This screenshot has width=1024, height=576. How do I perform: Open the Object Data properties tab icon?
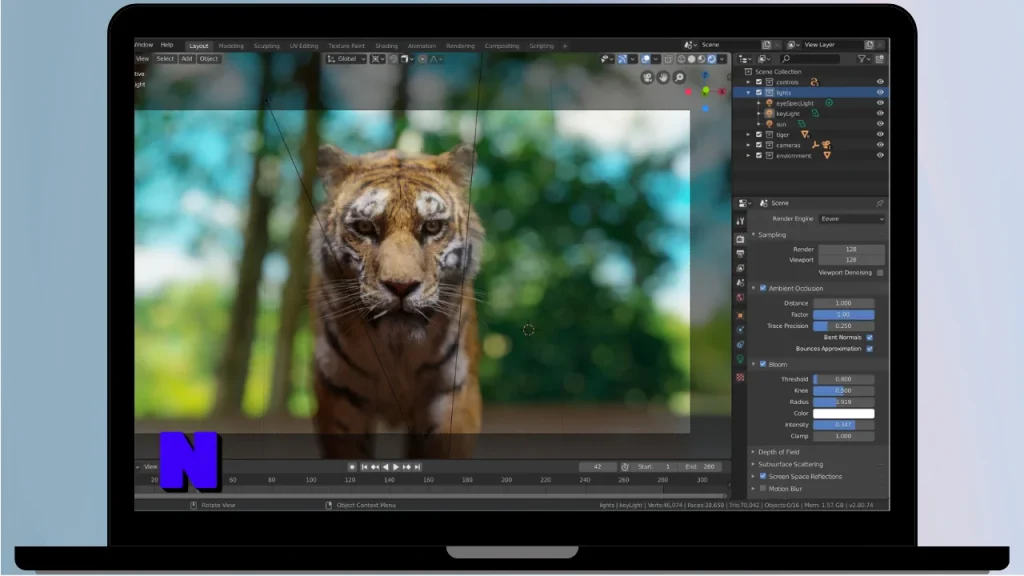[740, 359]
